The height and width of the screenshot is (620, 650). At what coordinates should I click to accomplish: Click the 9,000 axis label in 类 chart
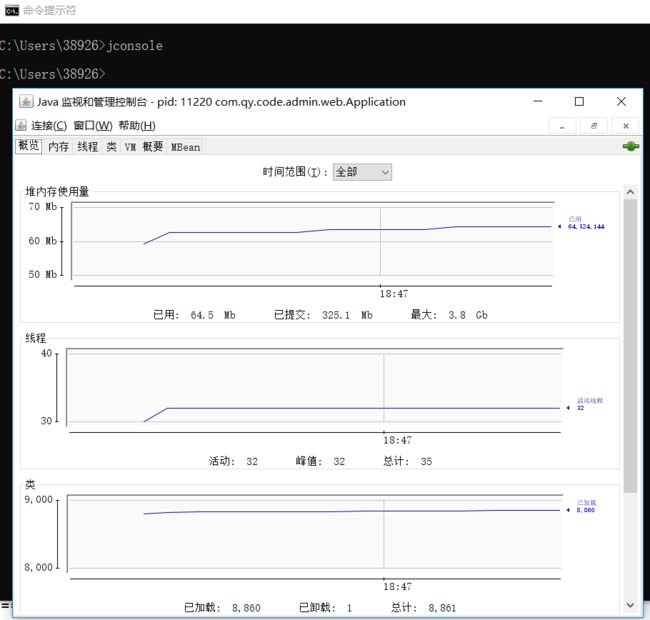[39, 499]
